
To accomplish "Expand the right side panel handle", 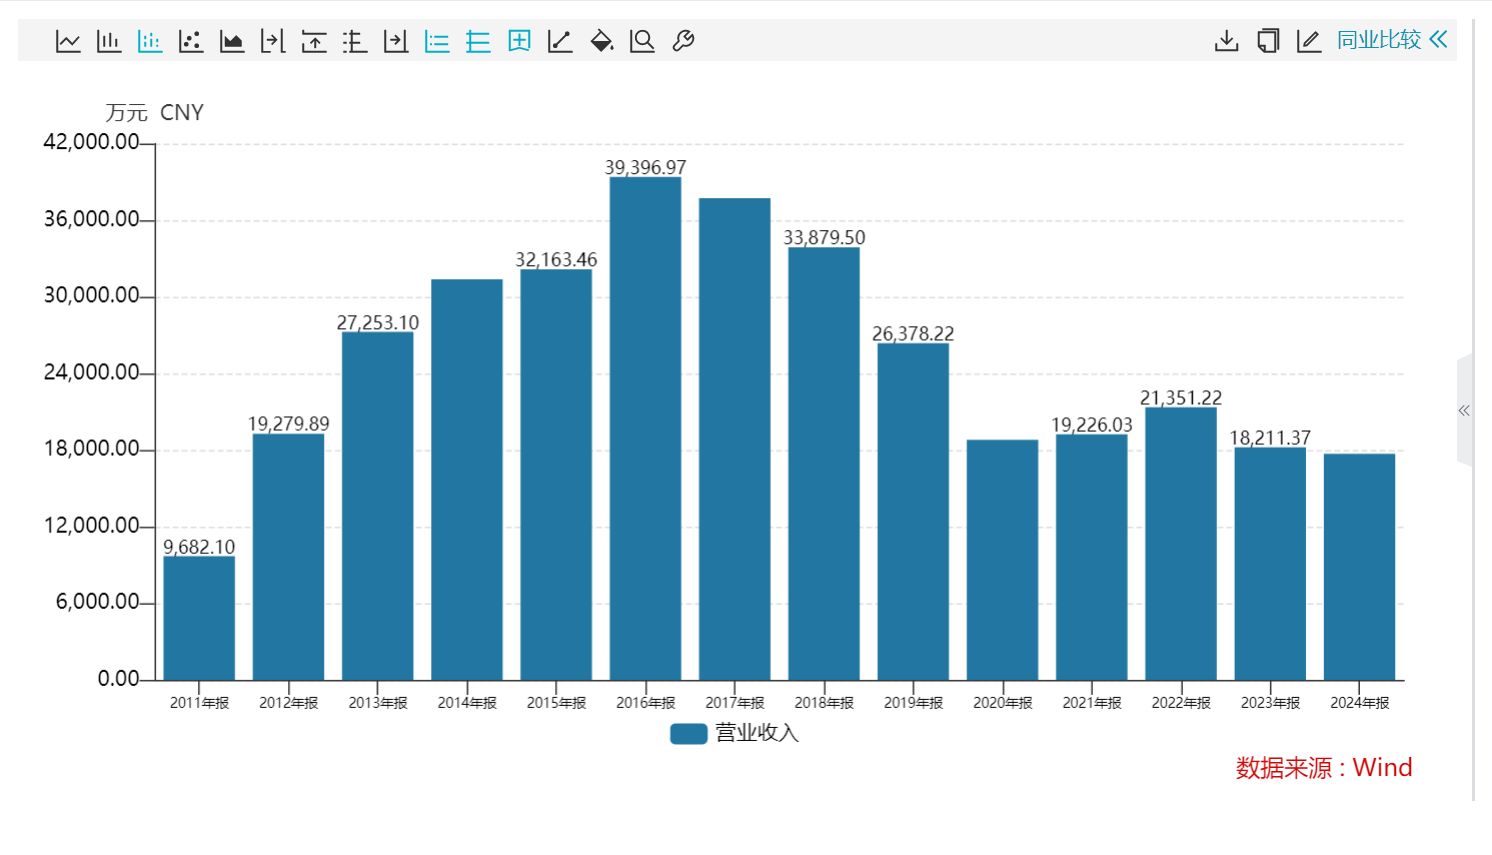I will click(1464, 411).
